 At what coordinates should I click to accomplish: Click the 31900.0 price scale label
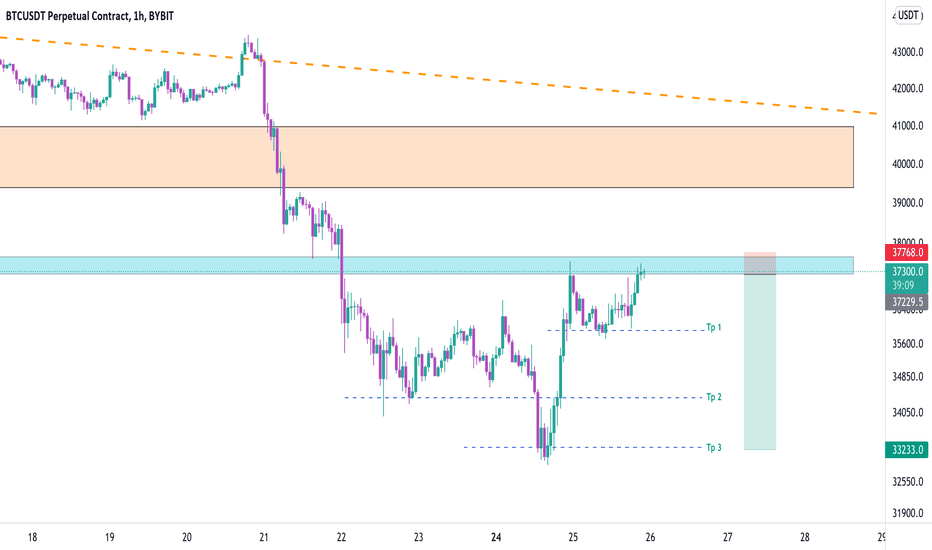point(908,513)
